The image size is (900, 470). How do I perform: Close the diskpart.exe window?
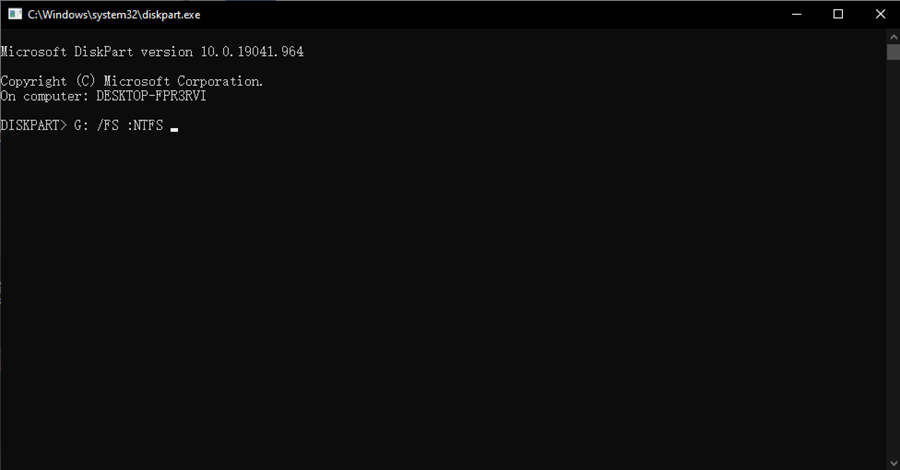click(880, 14)
